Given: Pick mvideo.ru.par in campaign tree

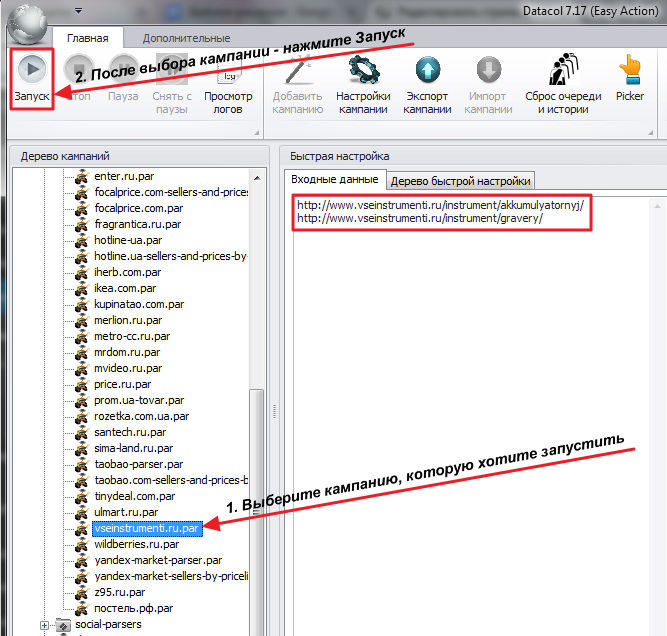Looking at the screenshot, I should [128, 368].
